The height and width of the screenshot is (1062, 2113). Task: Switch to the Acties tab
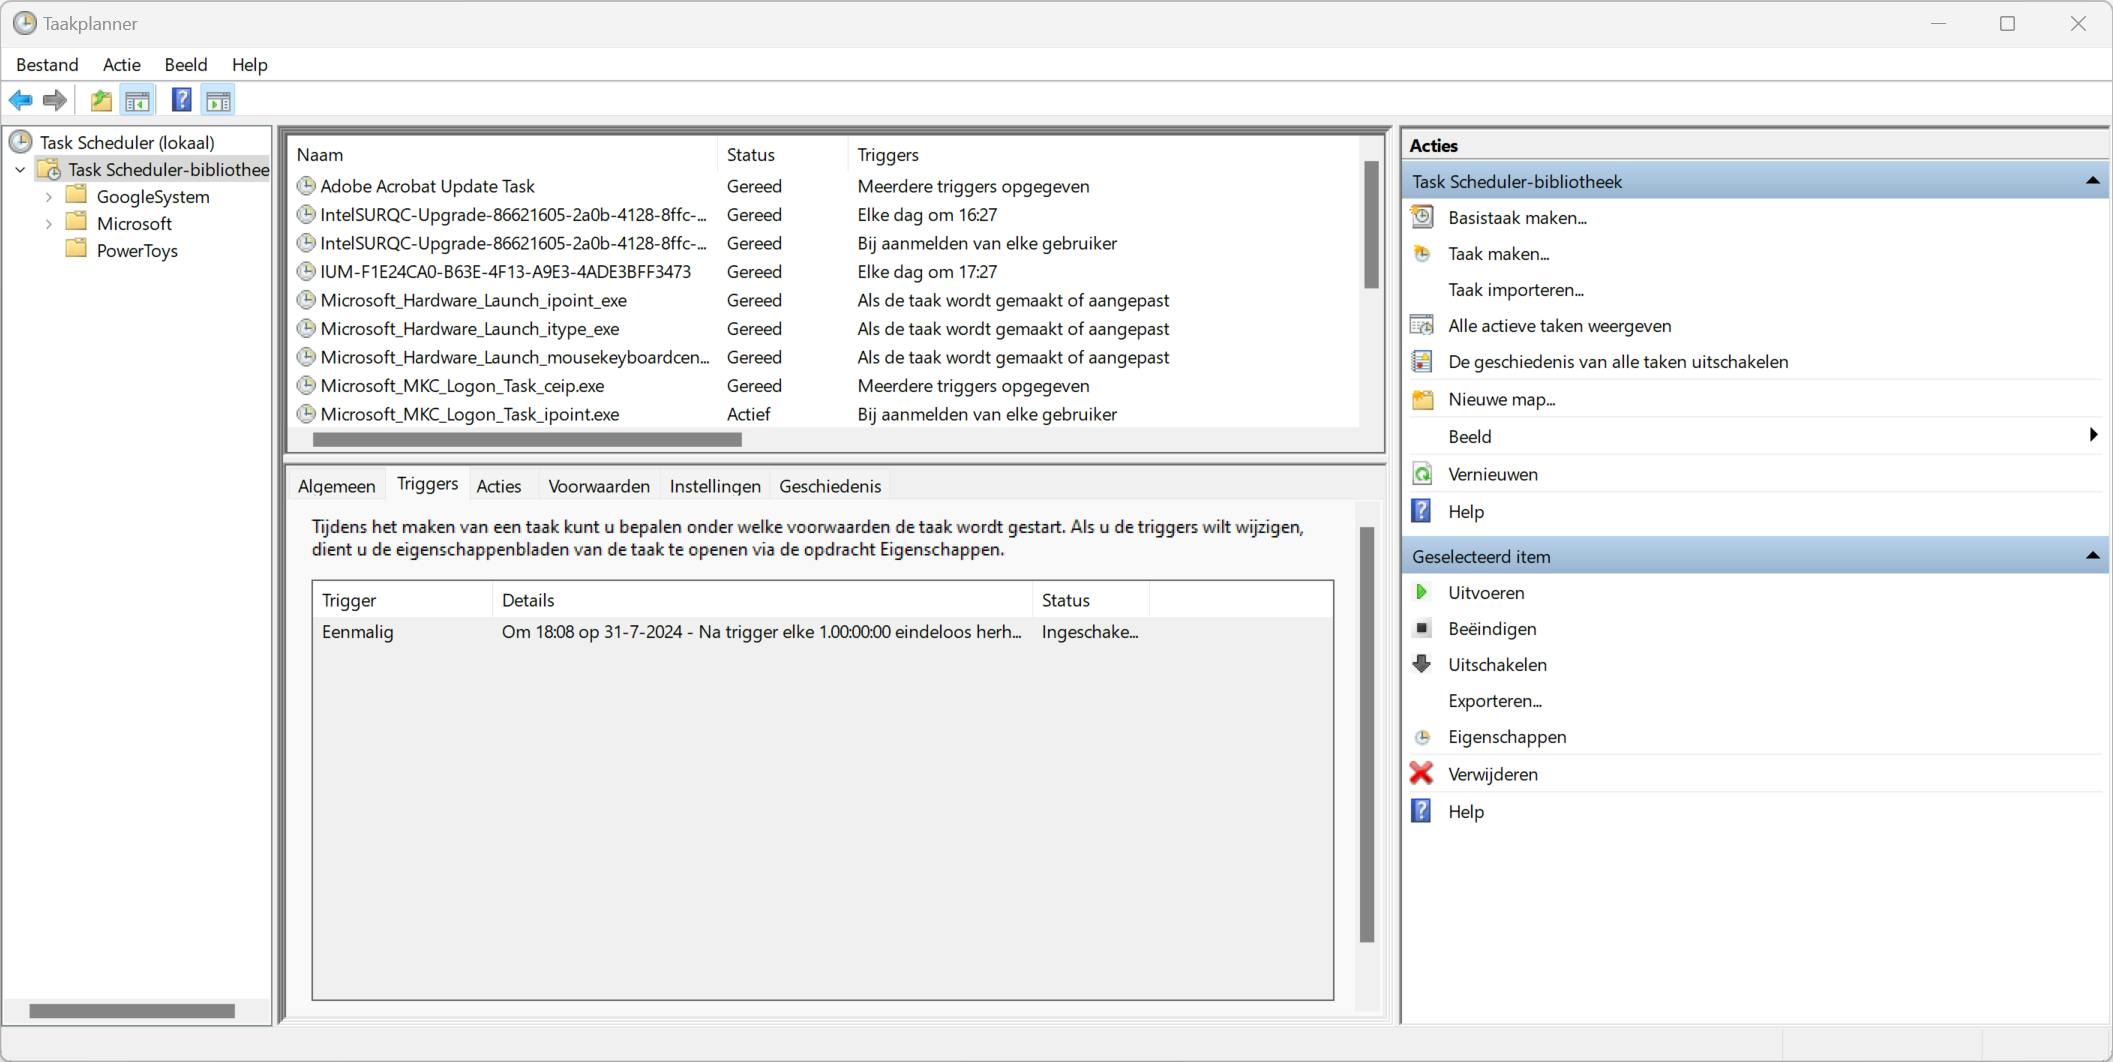pos(499,486)
